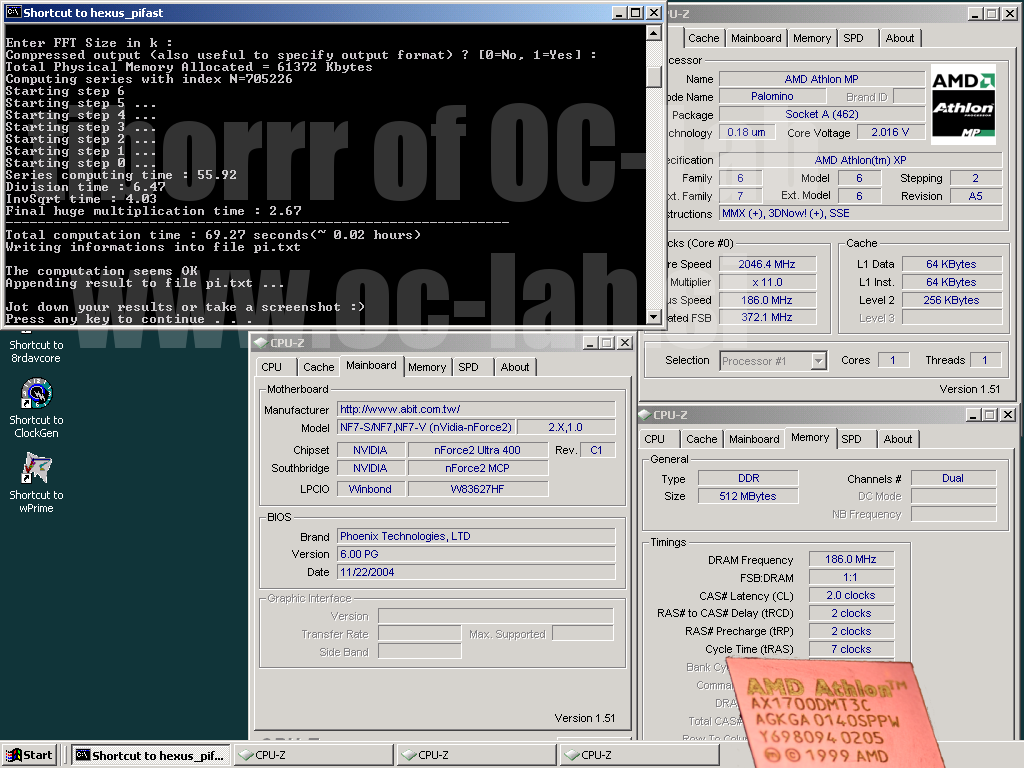This screenshot has width=1024, height=768.
Task: Click the core speed 2046.4 MHz value
Action: [767, 264]
